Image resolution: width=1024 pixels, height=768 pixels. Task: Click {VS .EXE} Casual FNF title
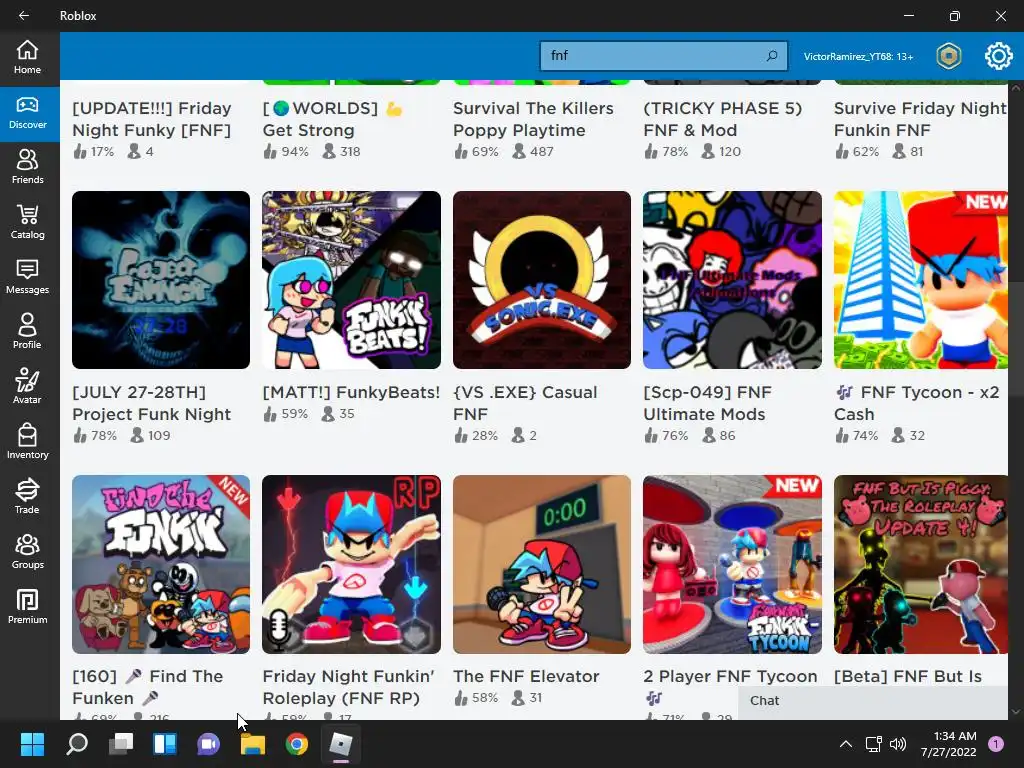[525, 403]
